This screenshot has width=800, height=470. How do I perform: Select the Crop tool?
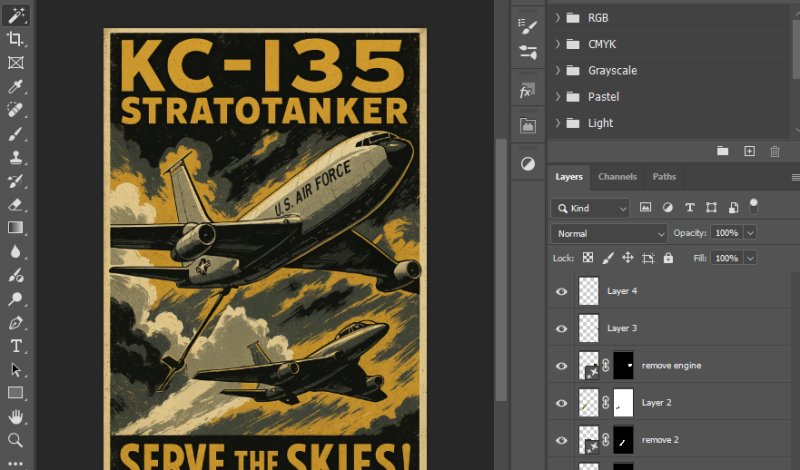[16, 38]
